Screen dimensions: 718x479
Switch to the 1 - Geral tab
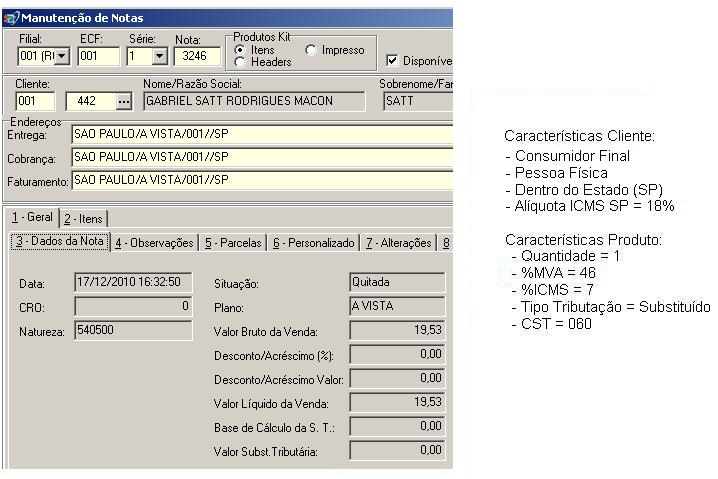(x=32, y=218)
